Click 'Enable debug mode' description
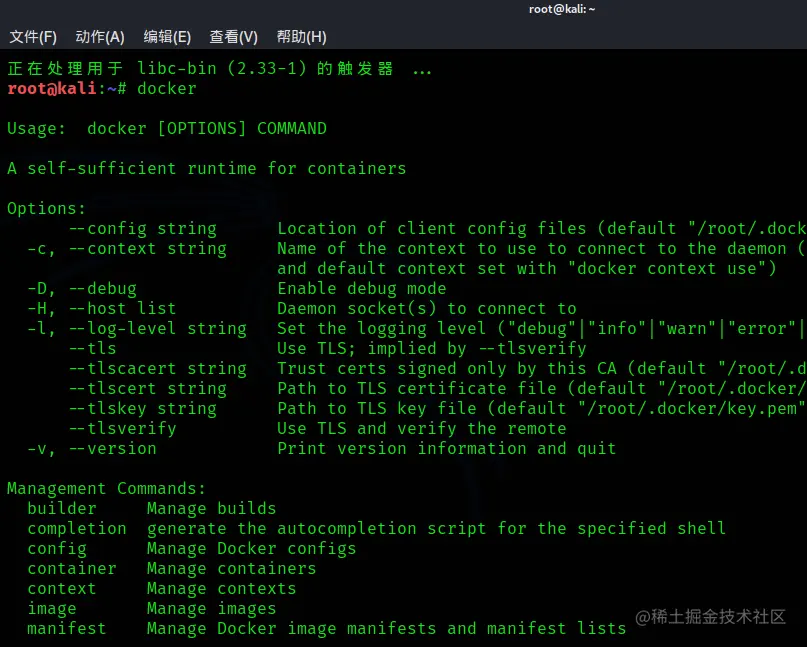807x647 pixels. coord(362,288)
